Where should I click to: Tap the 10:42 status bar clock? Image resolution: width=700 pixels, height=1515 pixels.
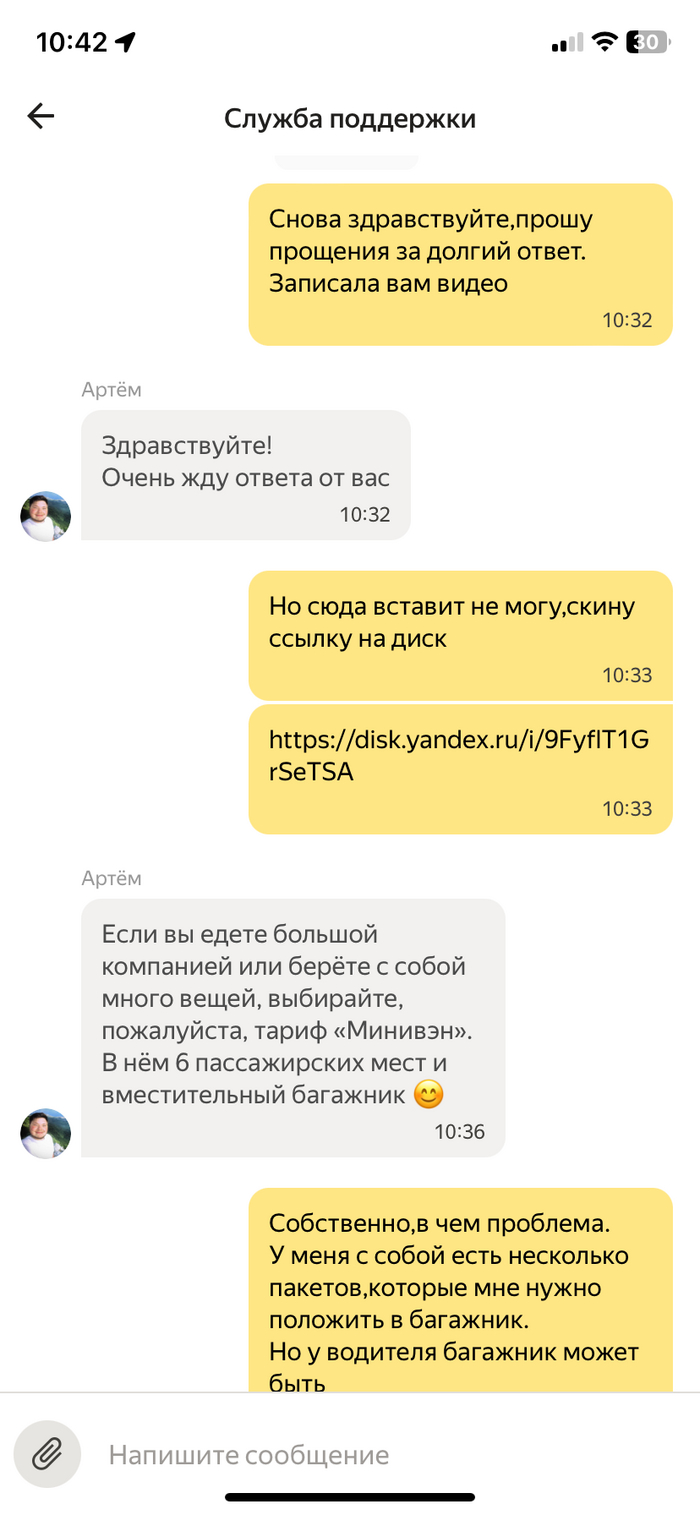(71, 42)
